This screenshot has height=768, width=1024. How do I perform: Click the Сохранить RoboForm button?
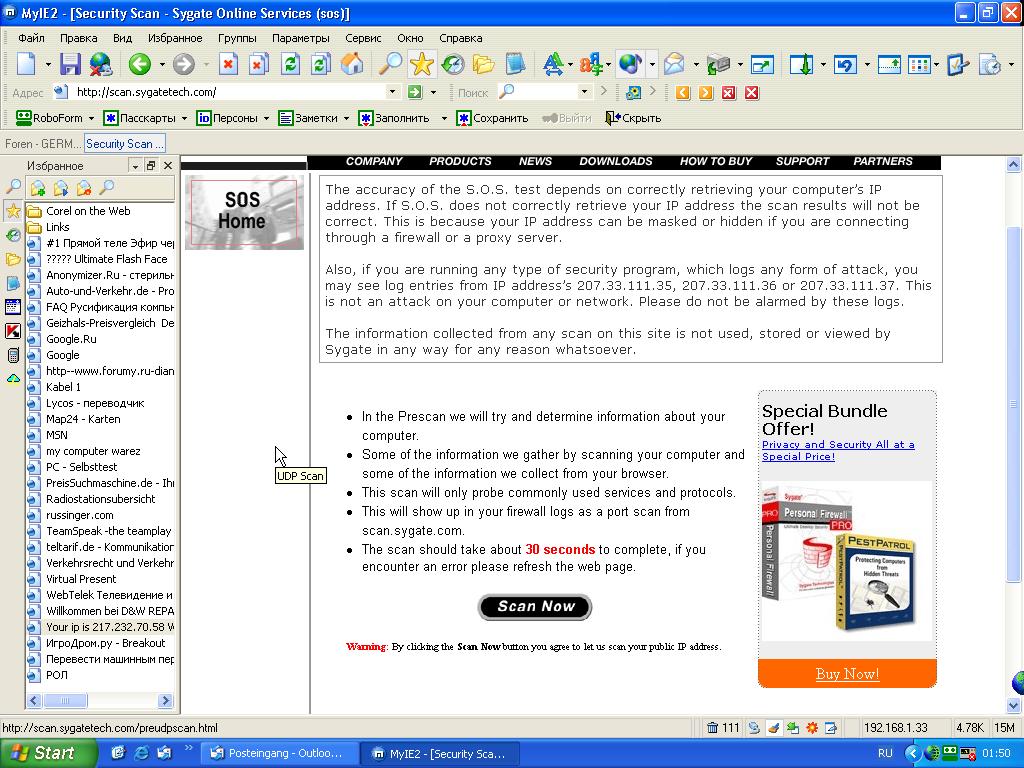pos(492,118)
